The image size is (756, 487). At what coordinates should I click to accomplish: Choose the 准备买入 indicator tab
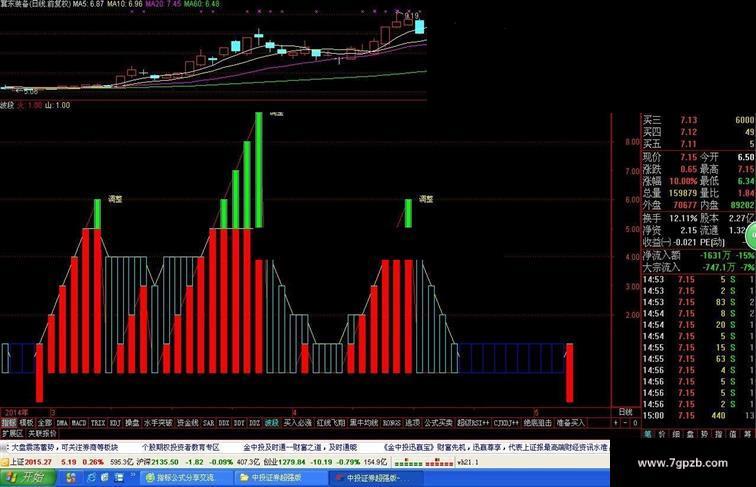(570, 423)
